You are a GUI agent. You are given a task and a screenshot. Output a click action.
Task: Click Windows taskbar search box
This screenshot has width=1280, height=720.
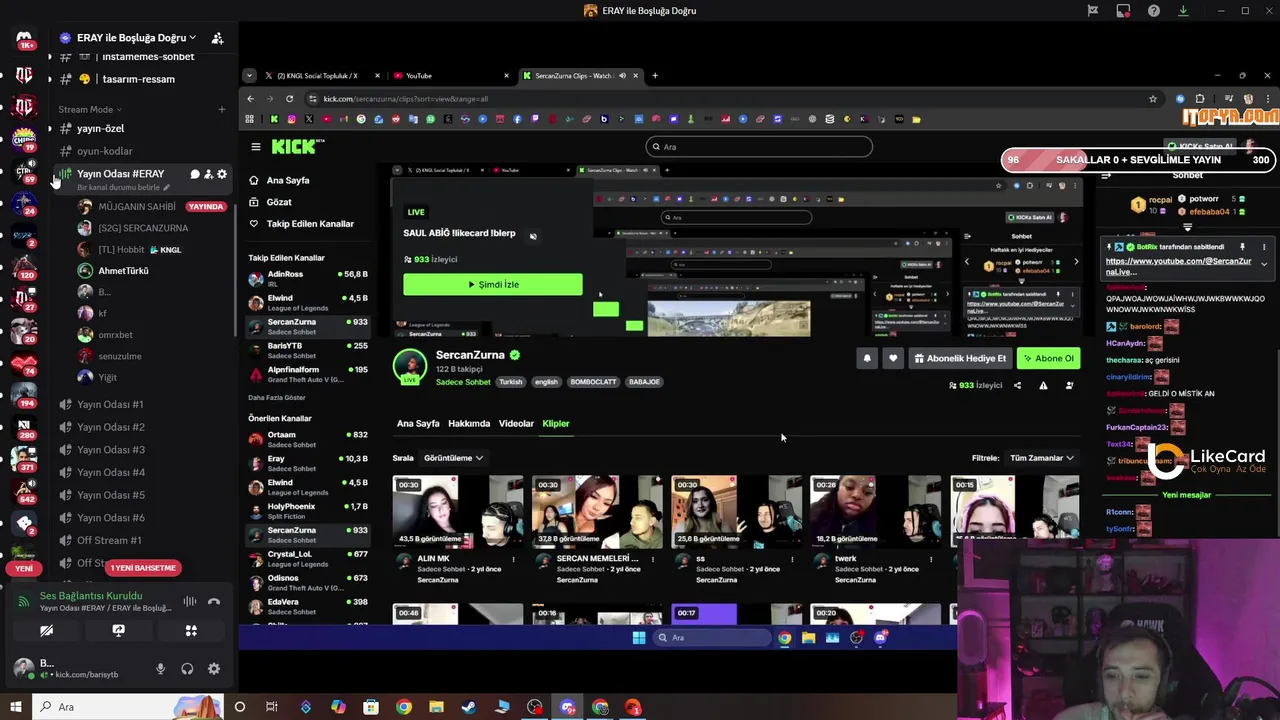pyautogui.click(x=130, y=707)
